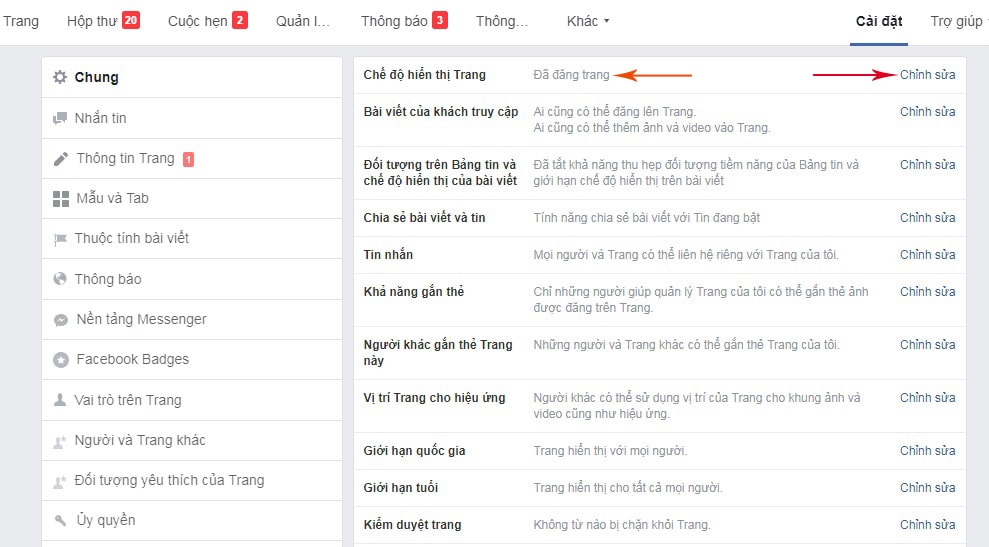Click Chỉnh sửa for Khả năng gắn thẻ
Screen dimensions: 989x547
pyautogui.click(x=927, y=291)
